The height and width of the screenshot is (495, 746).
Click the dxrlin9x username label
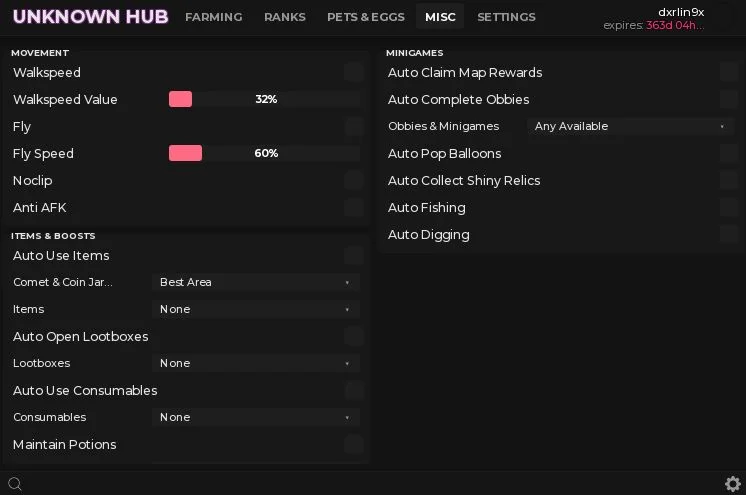[x=681, y=12]
